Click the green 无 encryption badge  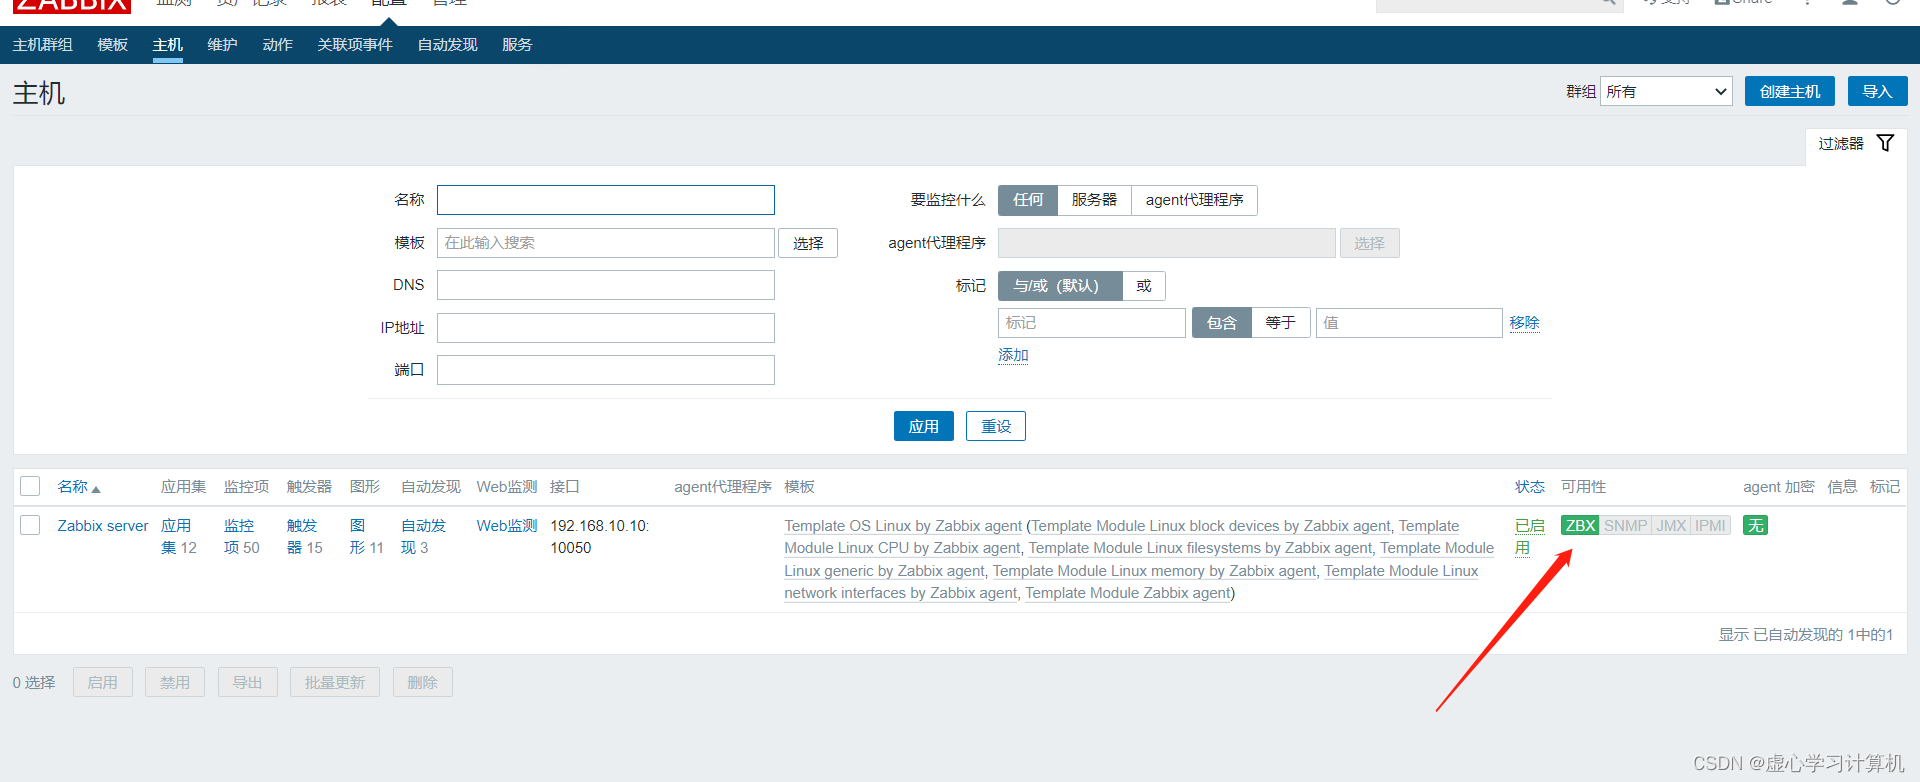coord(1755,526)
